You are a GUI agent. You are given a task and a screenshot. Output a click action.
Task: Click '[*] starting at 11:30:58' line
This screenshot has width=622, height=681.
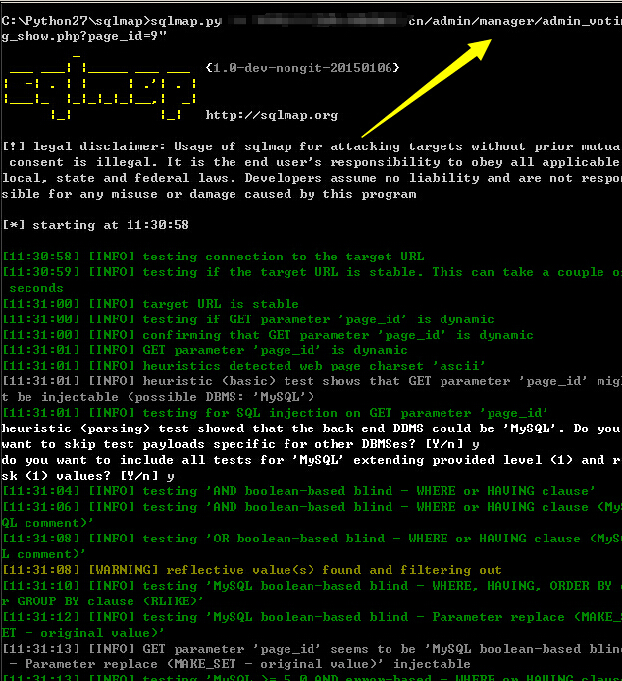[x=95, y=225]
